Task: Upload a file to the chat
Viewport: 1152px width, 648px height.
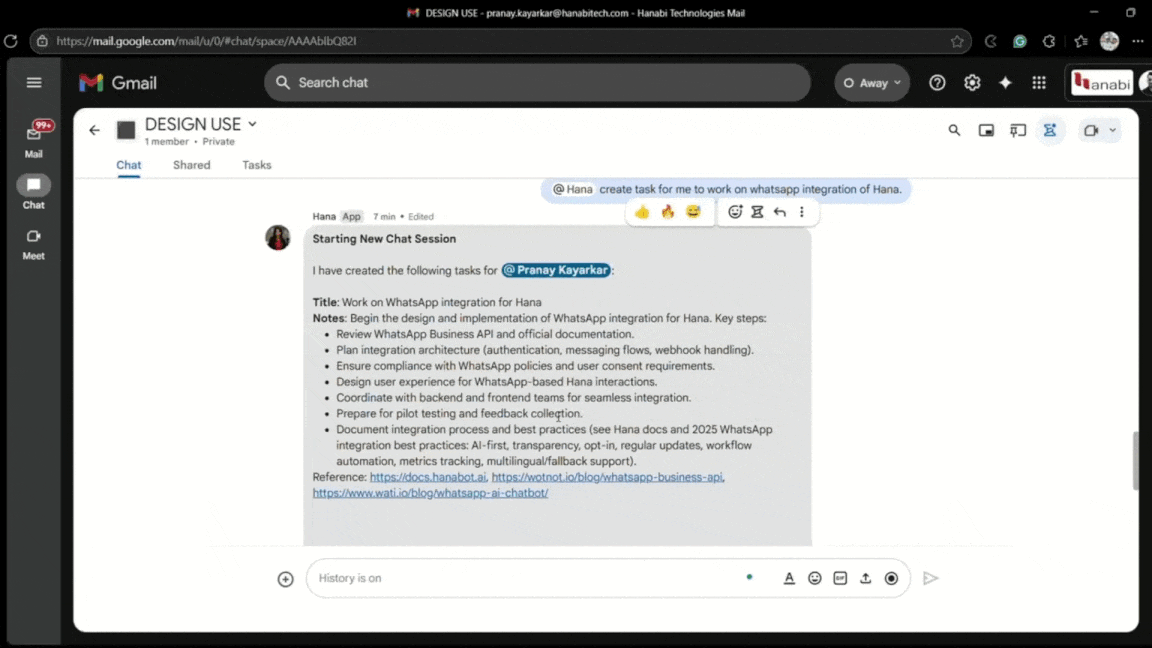Action: (865, 578)
